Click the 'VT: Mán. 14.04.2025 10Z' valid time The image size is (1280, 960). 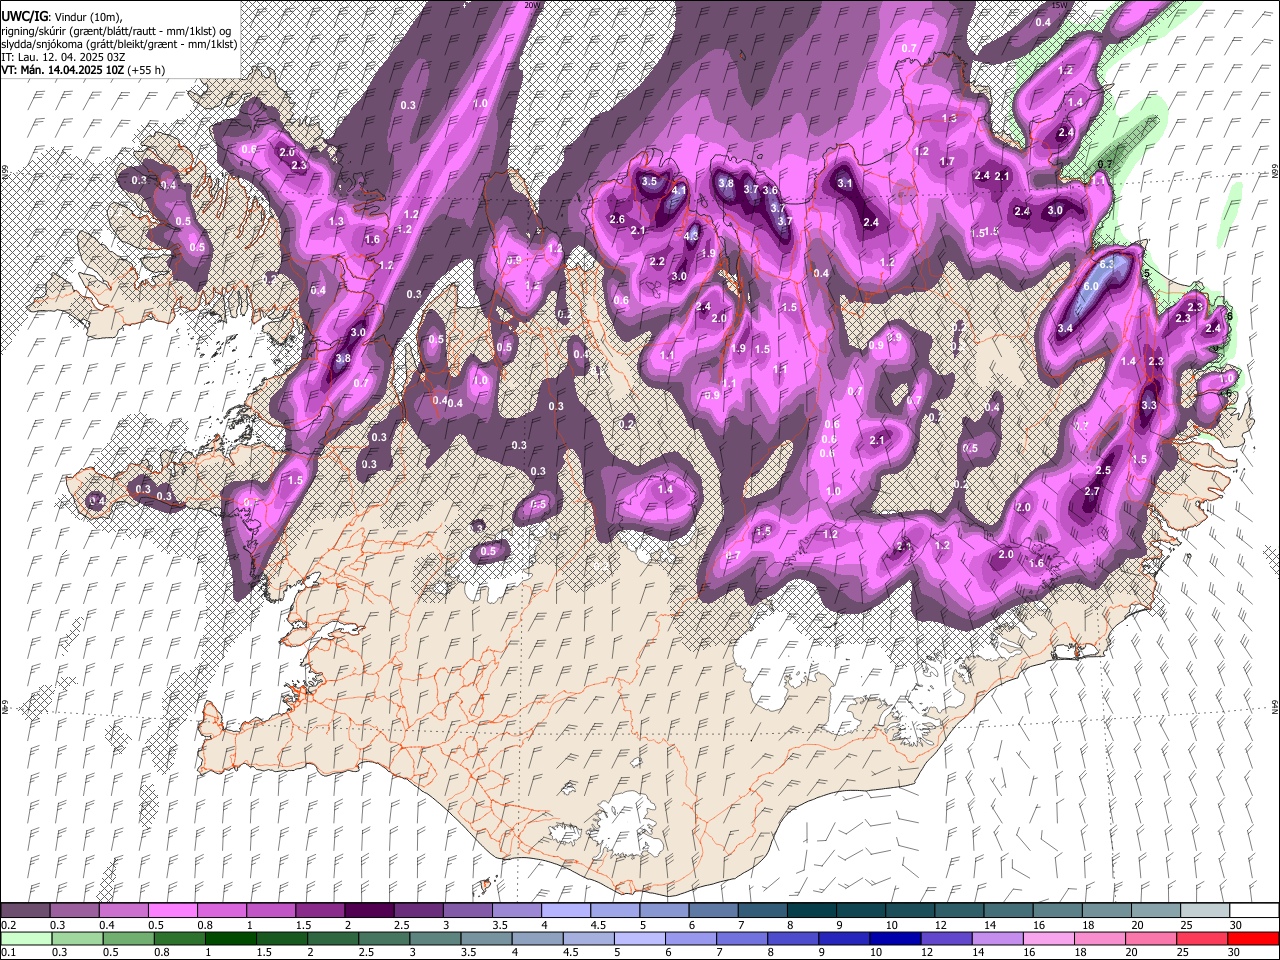[62, 70]
